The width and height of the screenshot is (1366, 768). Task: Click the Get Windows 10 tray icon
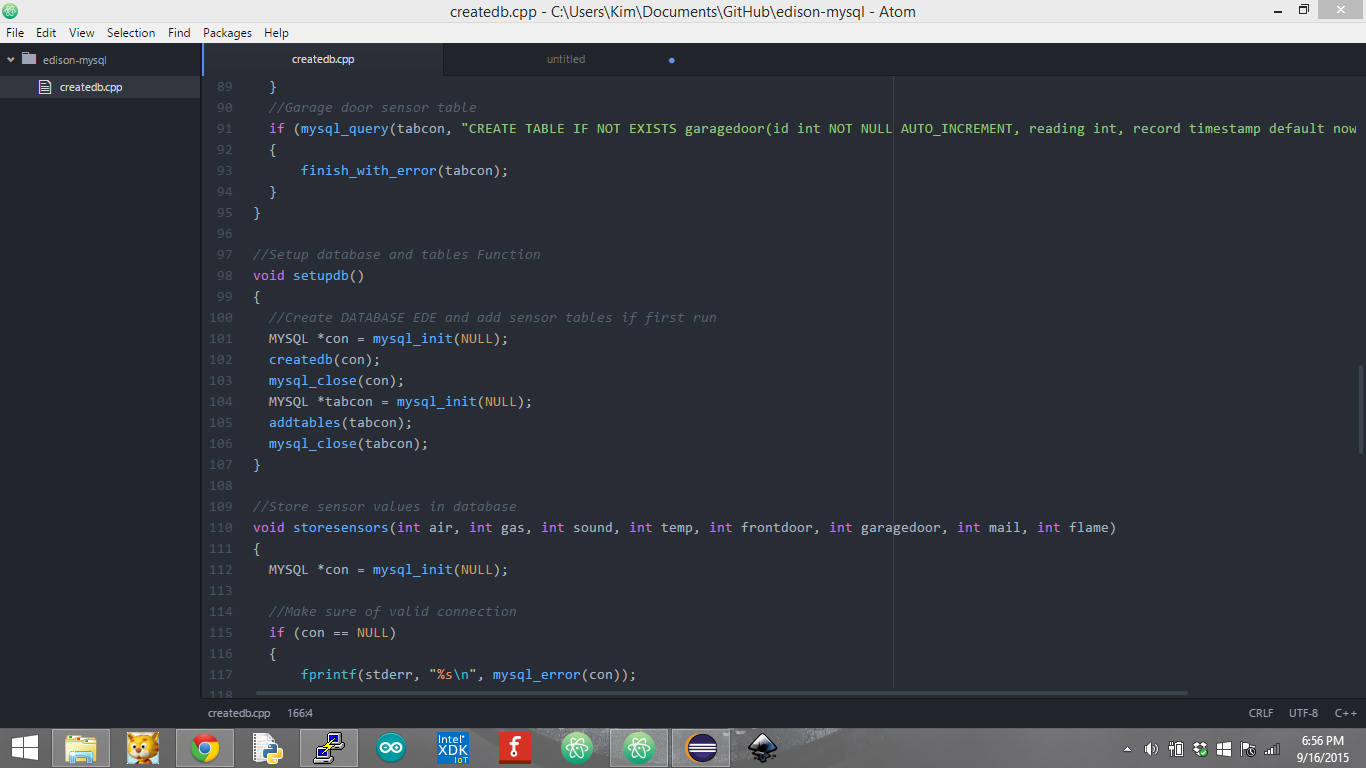pyautogui.click(x=1224, y=749)
